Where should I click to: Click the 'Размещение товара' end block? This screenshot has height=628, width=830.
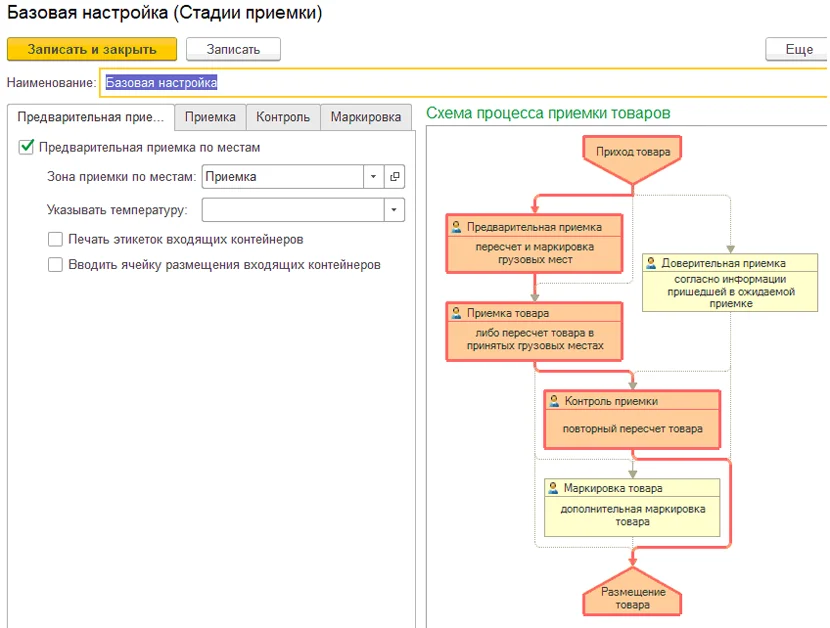[633, 593]
